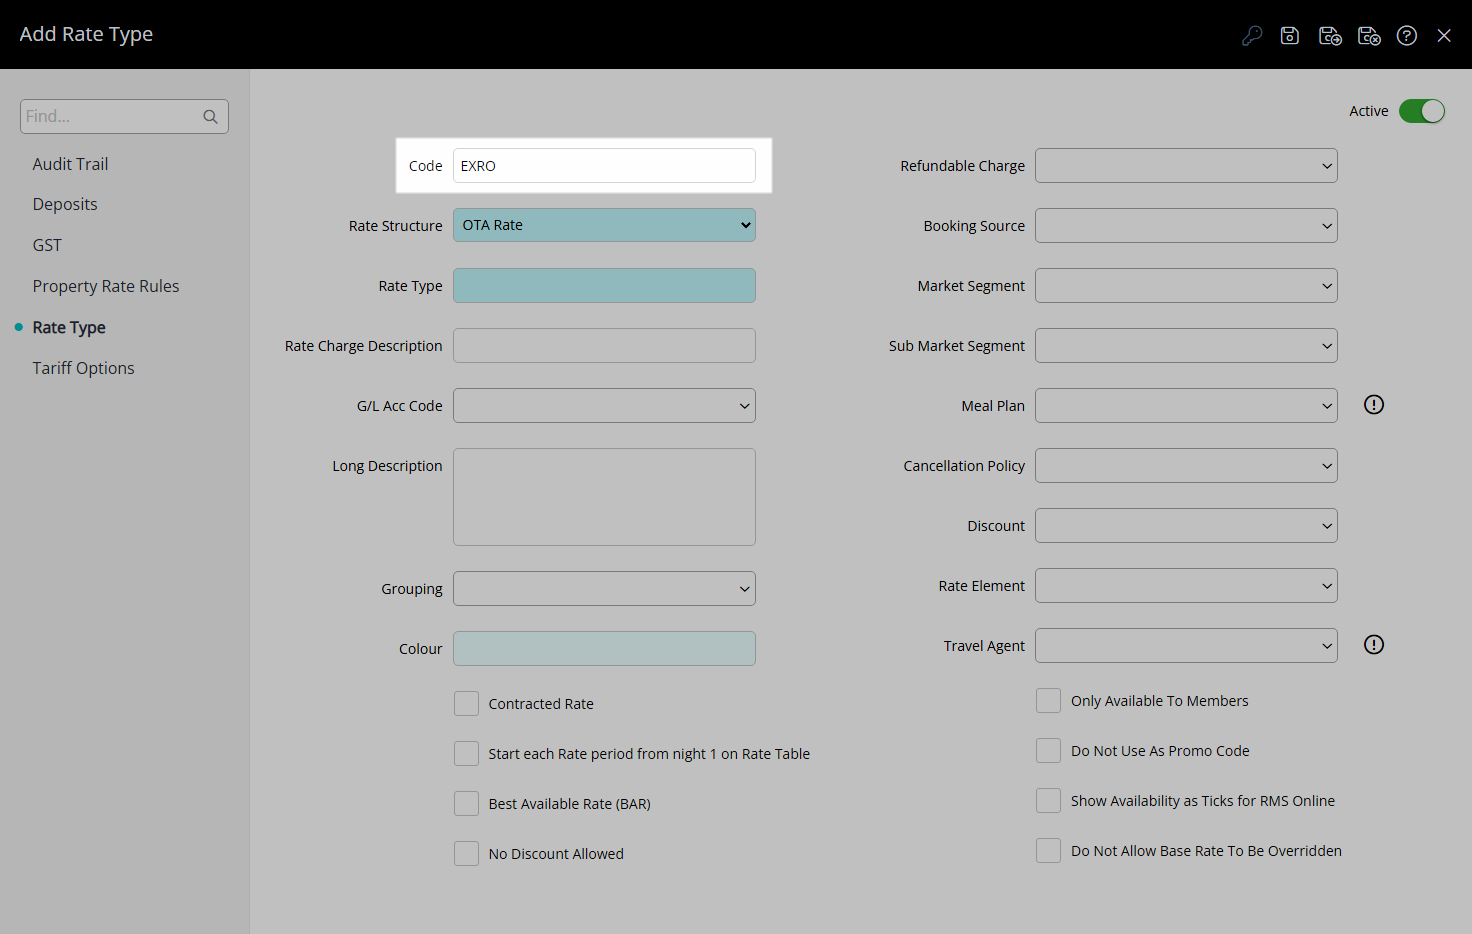1472x934 pixels.
Task: Select GST in the sidebar
Action: (47, 245)
